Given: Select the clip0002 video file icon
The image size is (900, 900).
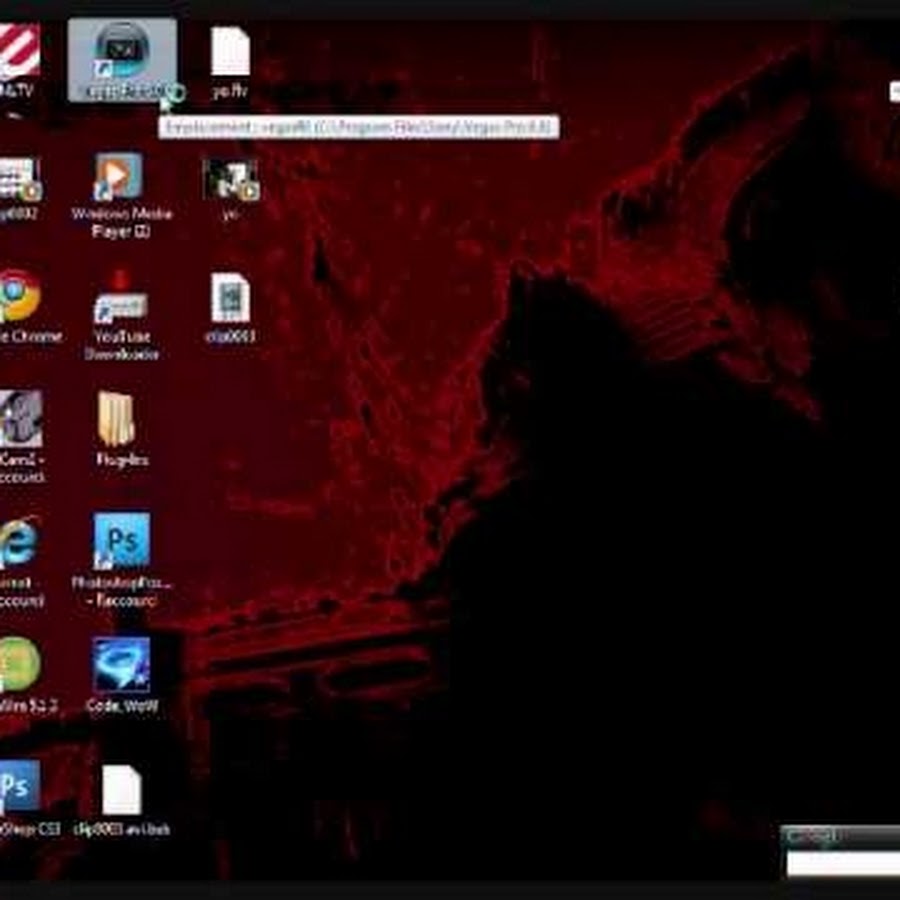Looking at the screenshot, I should [20, 179].
